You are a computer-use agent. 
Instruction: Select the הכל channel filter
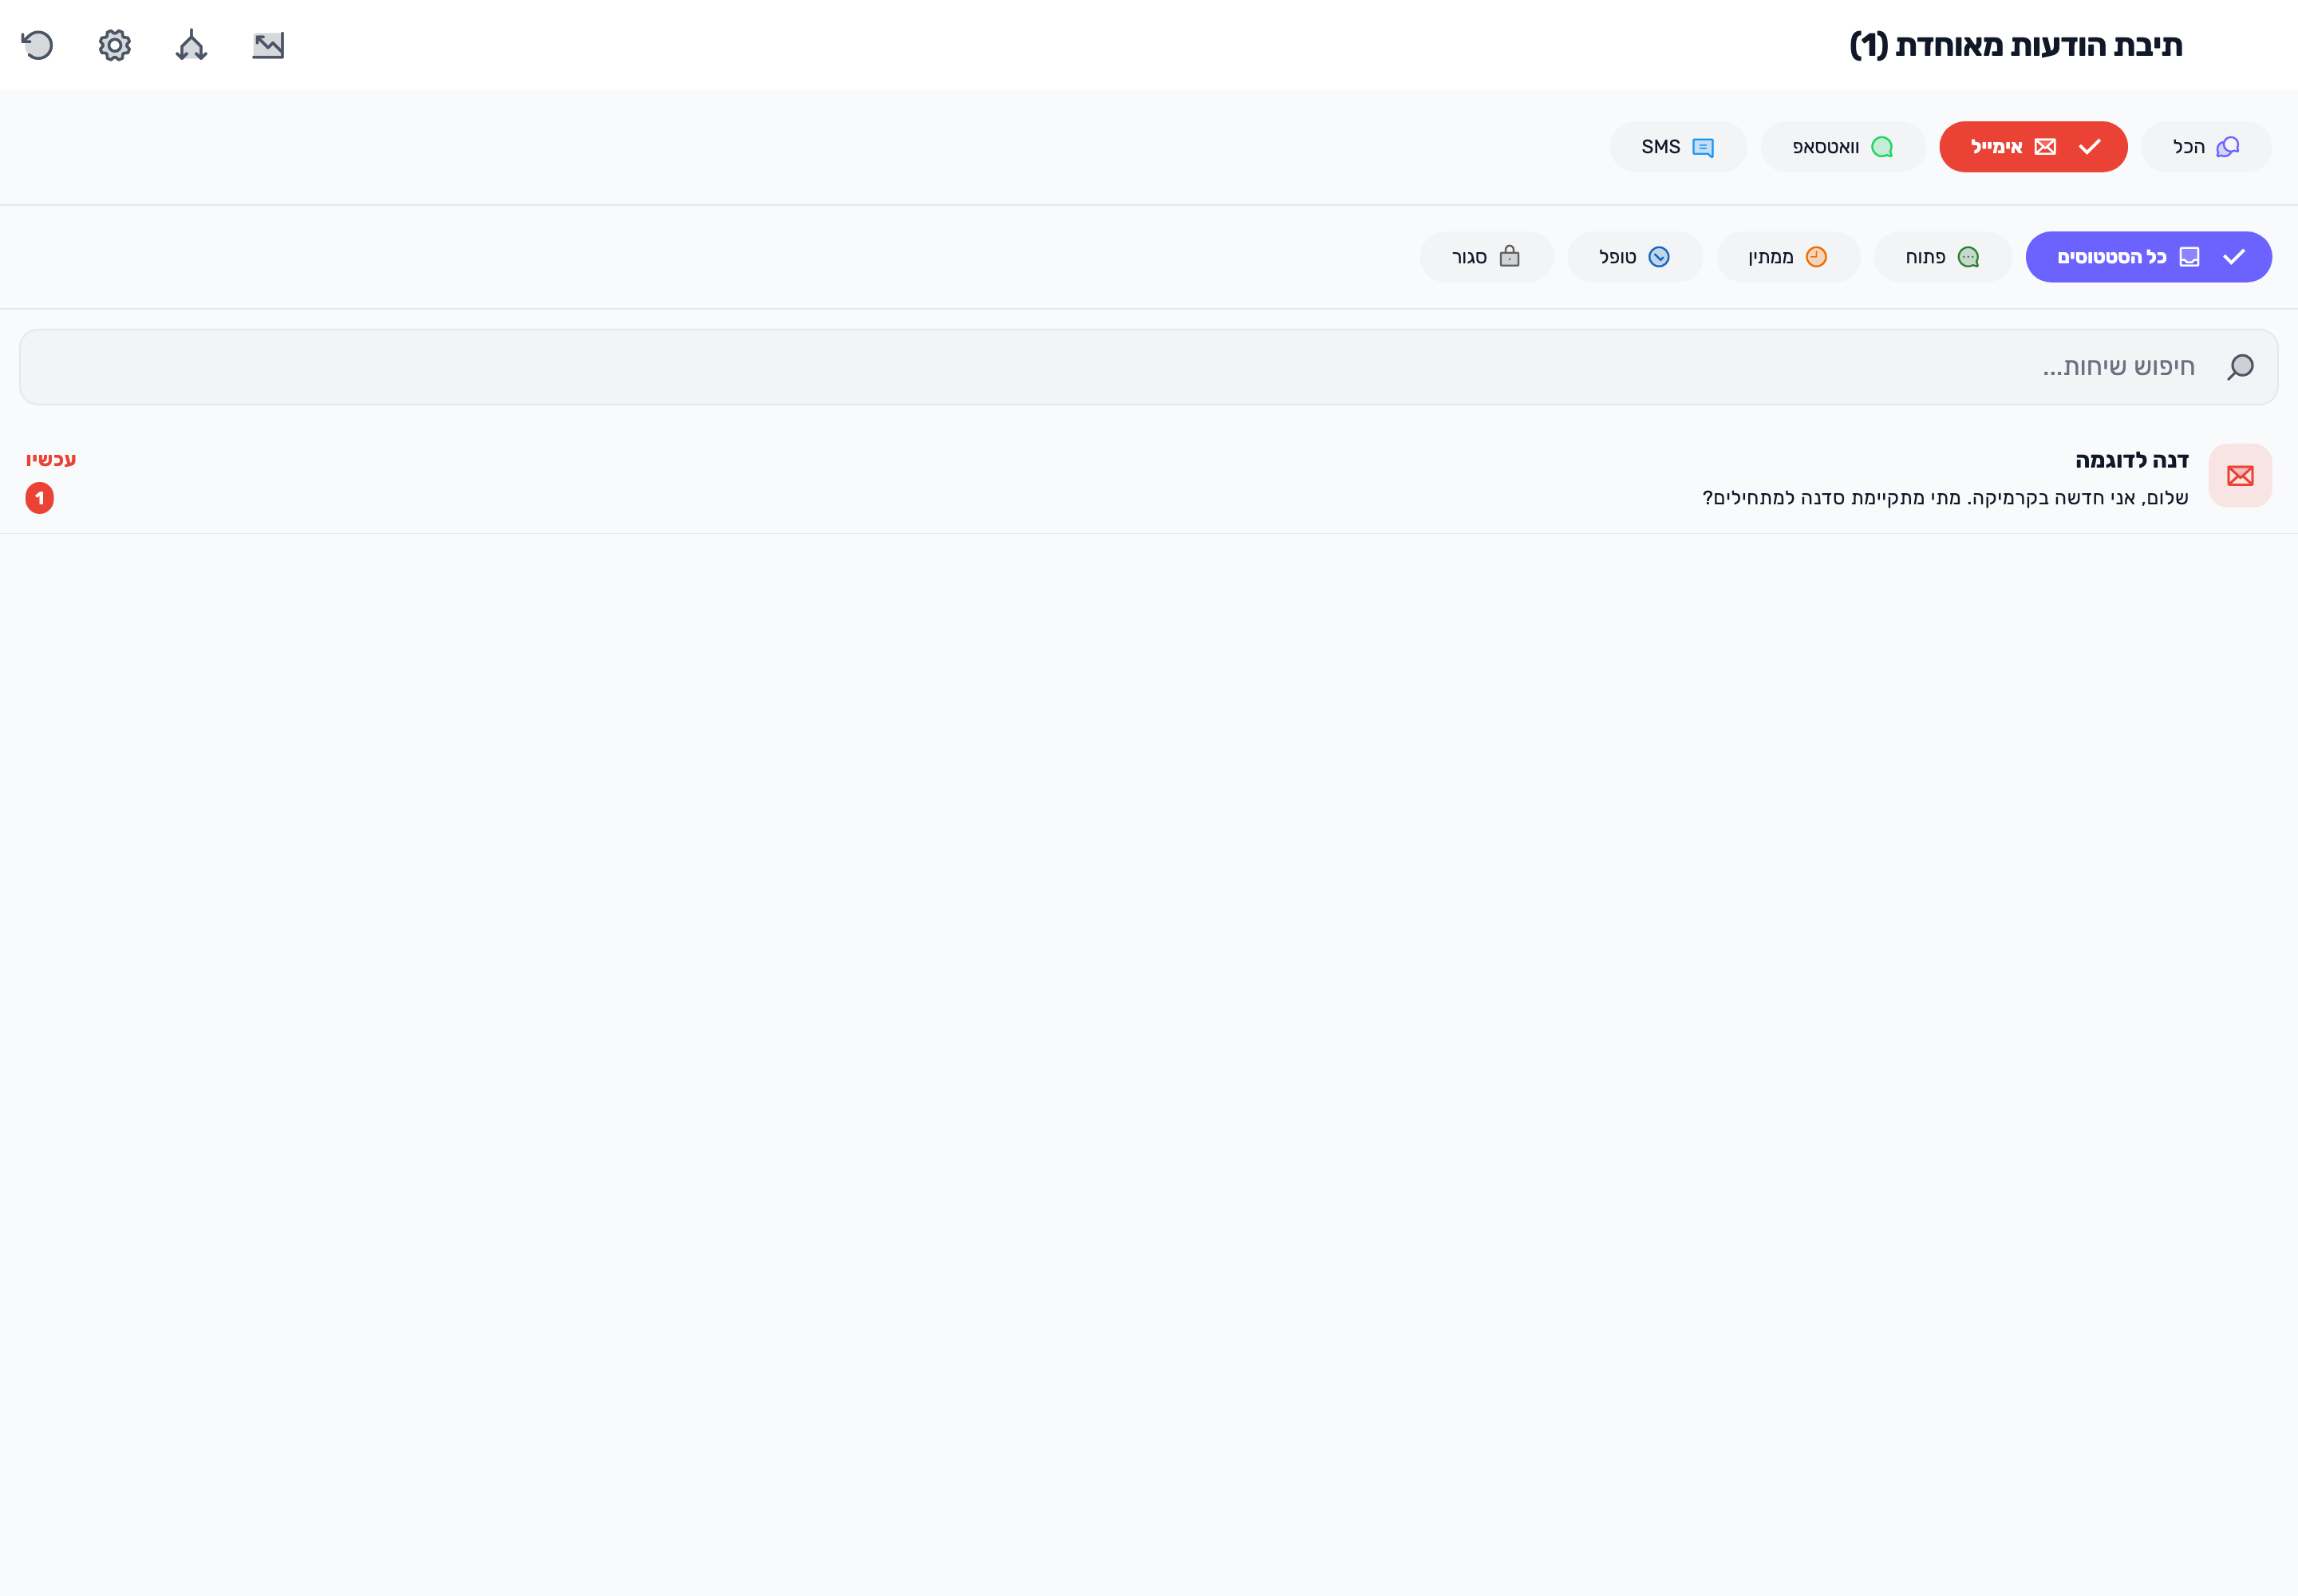(x=2206, y=147)
